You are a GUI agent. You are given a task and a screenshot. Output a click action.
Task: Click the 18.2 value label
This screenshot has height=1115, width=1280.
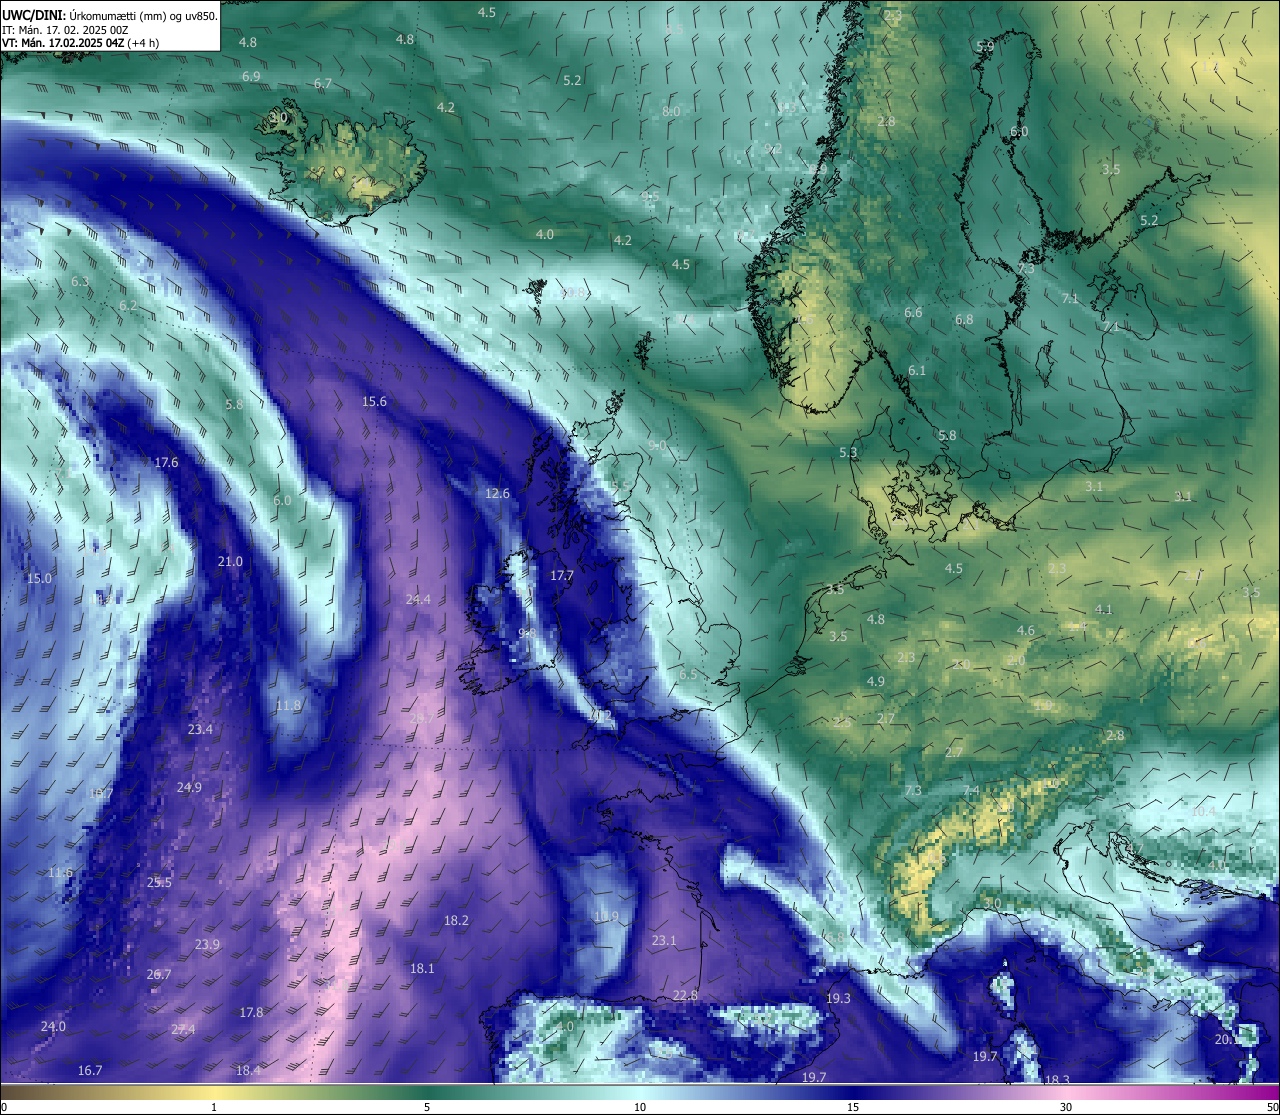[x=456, y=921]
